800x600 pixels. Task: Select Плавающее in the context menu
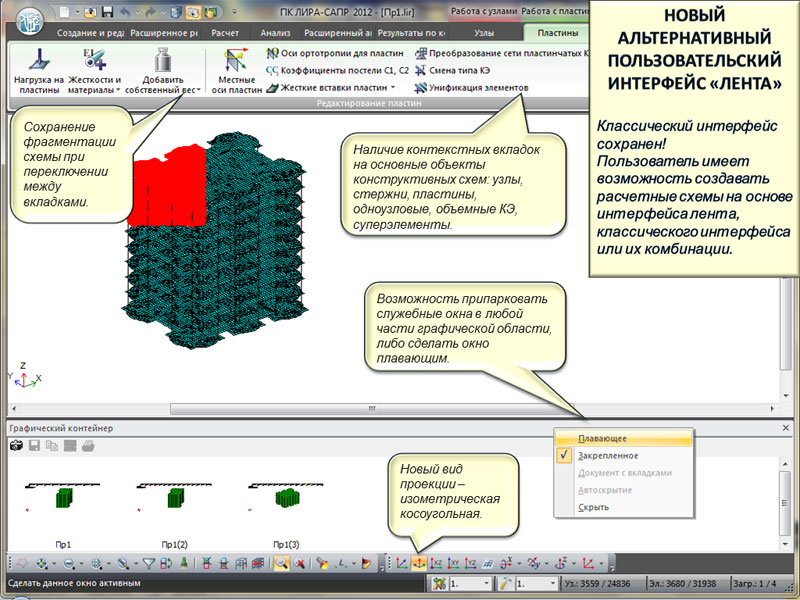pyautogui.click(x=602, y=438)
